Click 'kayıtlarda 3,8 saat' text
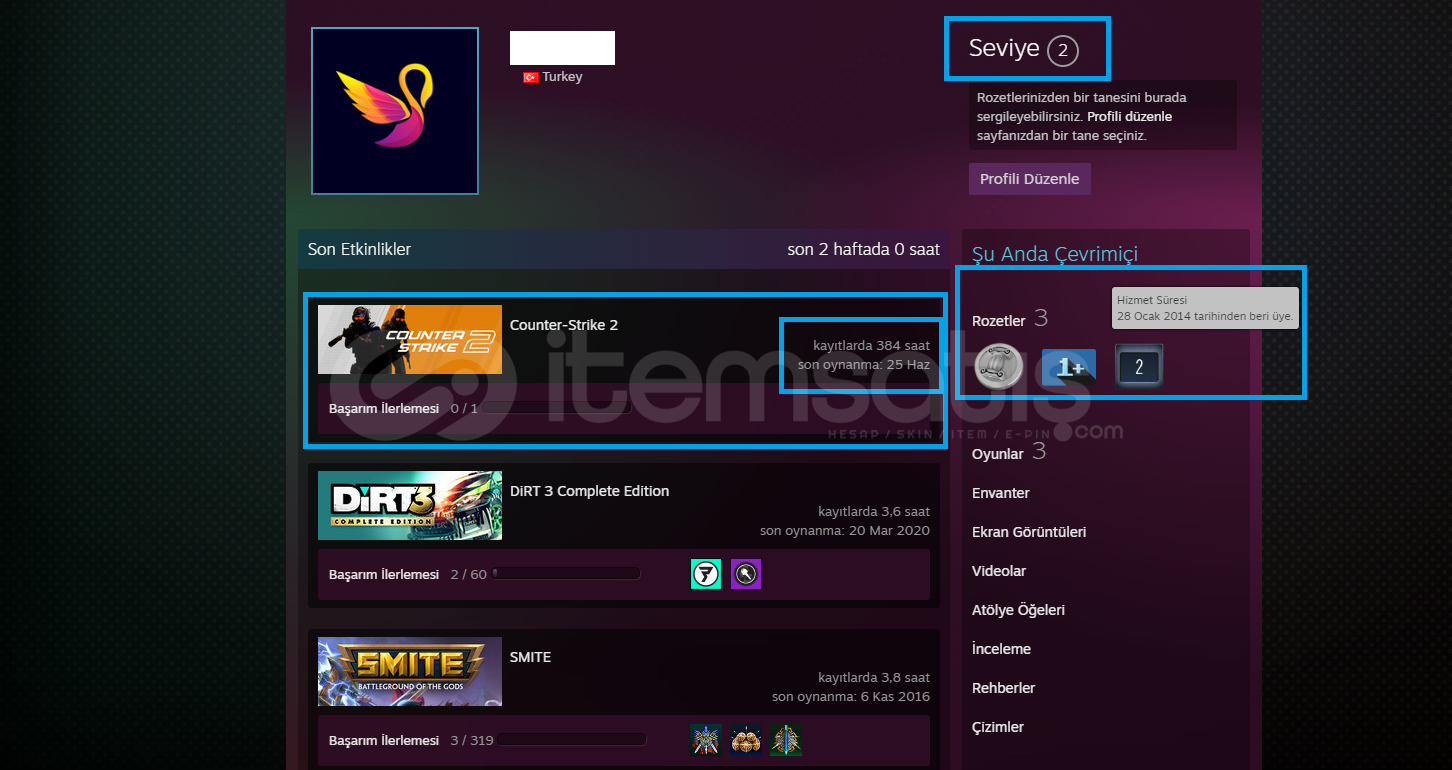 (874, 677)
